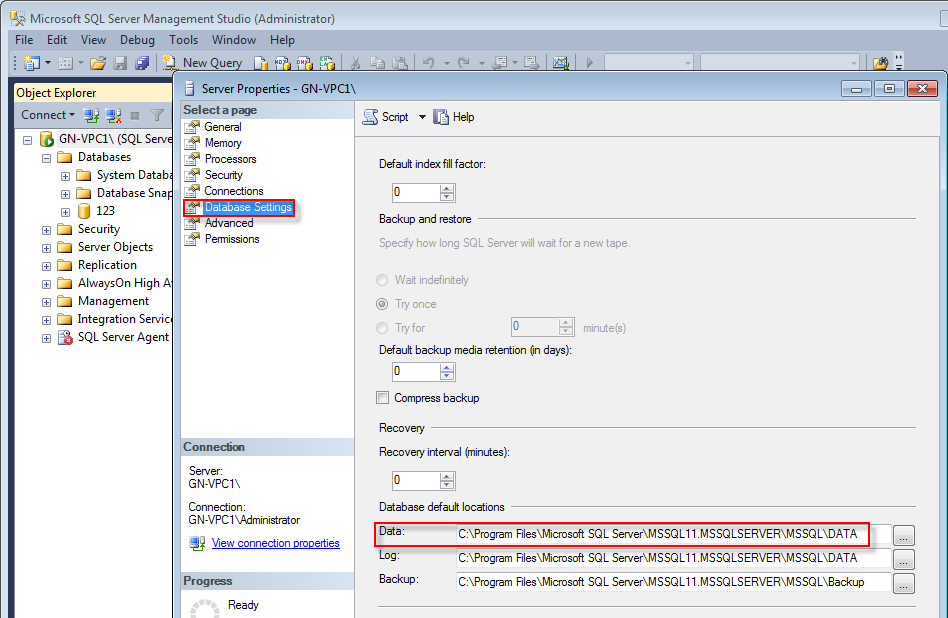Viewport: 948px width, 618px height.
Task: Click the Cut scissors icon
Action: (356, 63)
